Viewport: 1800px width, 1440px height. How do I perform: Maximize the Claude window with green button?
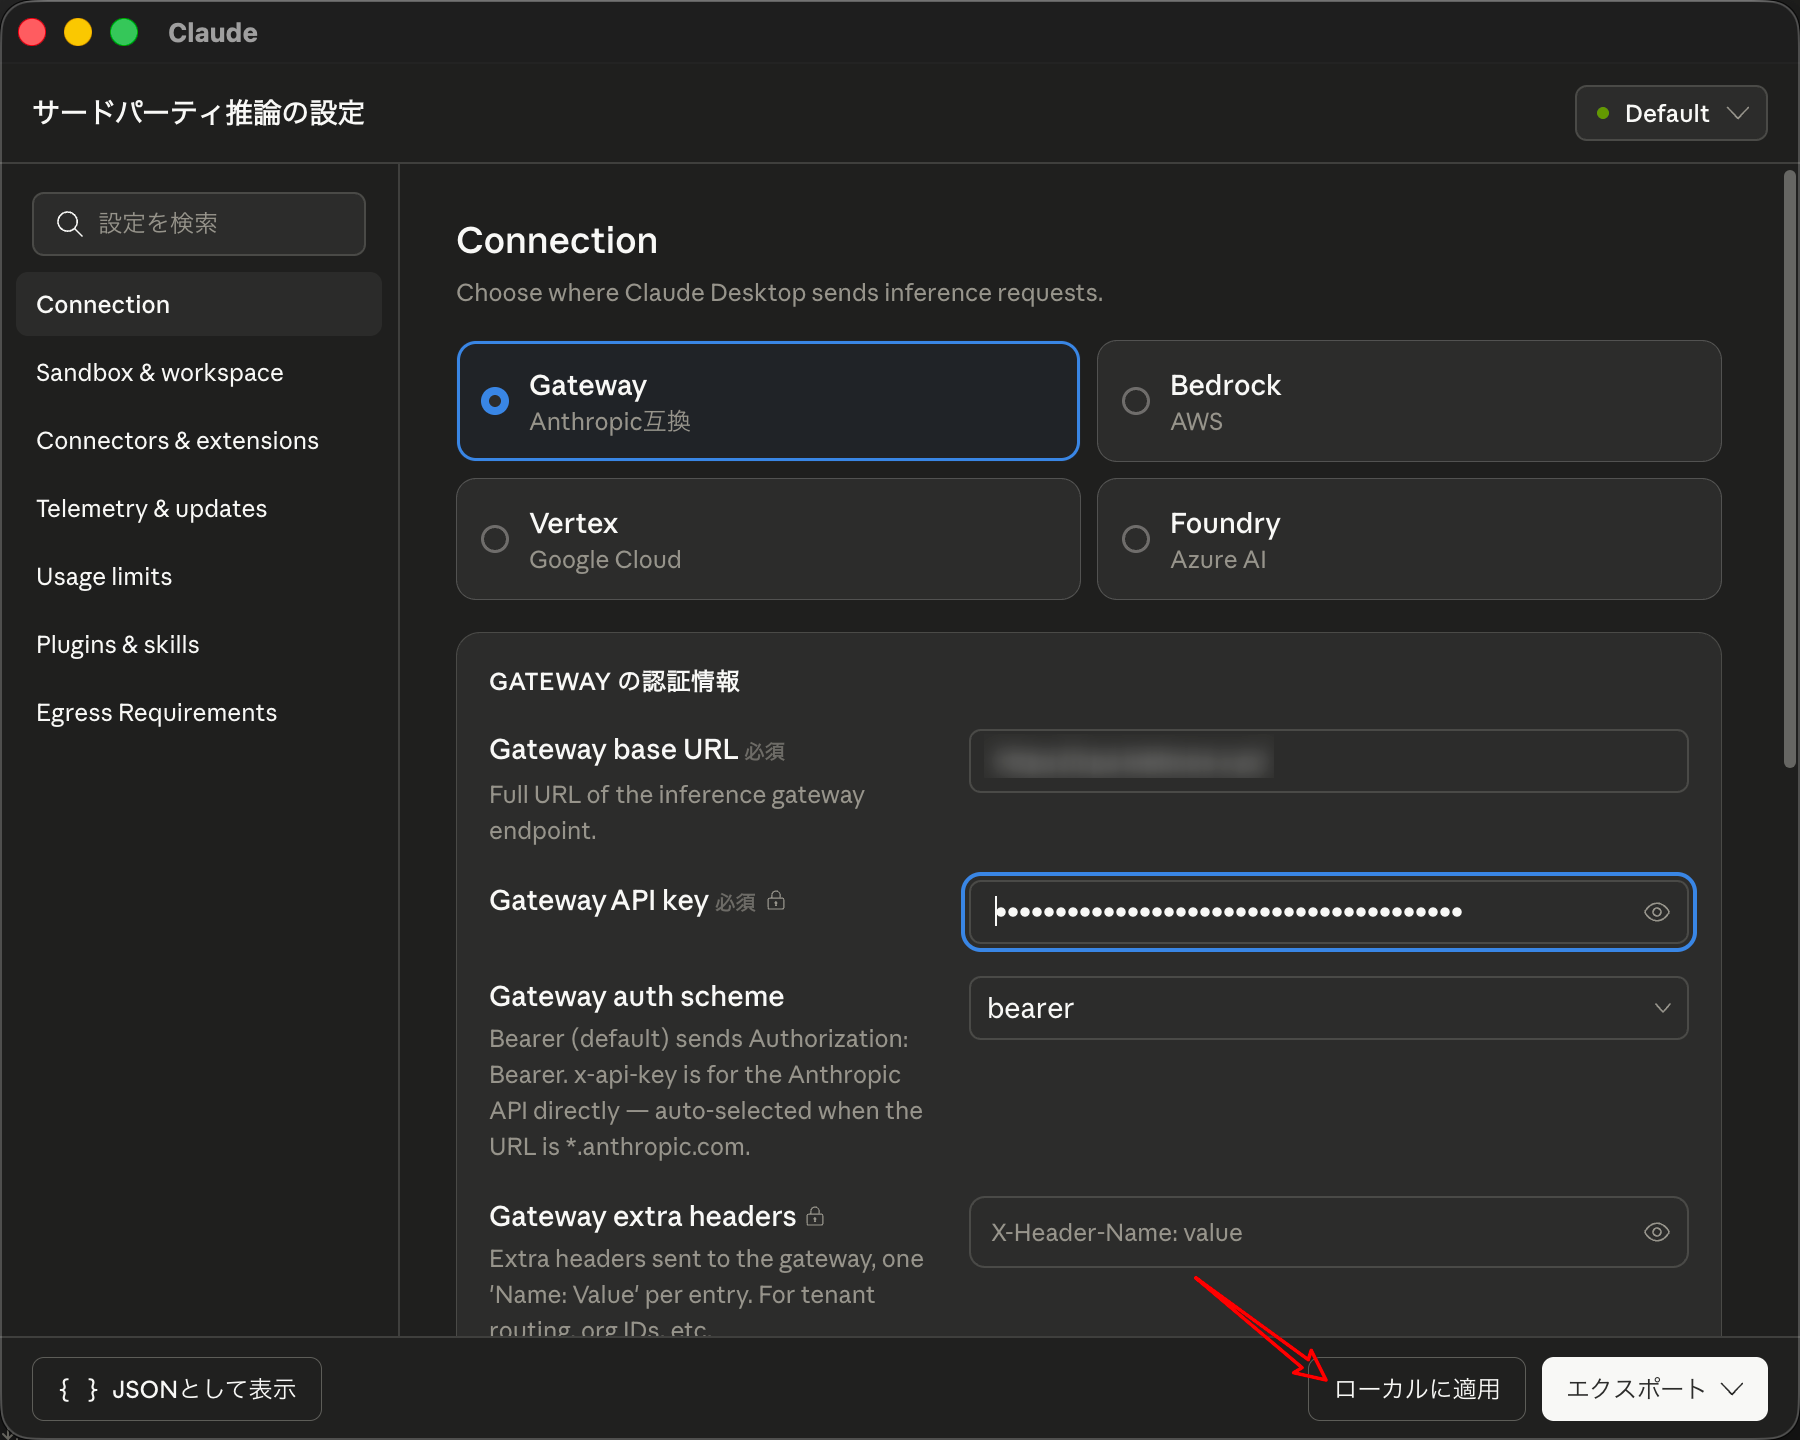click(x=124, y=32)
